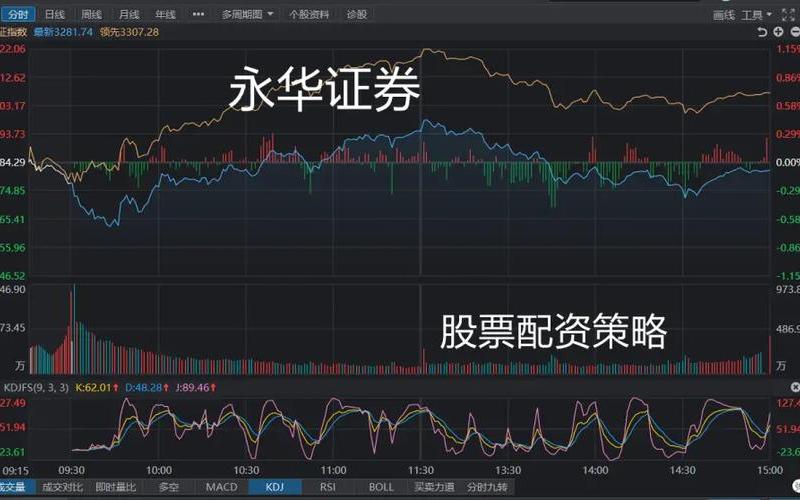Viewport: 800px width, 500px height.
Task: Toggle fullscreen chart view icon
Action: pos(789,15)
